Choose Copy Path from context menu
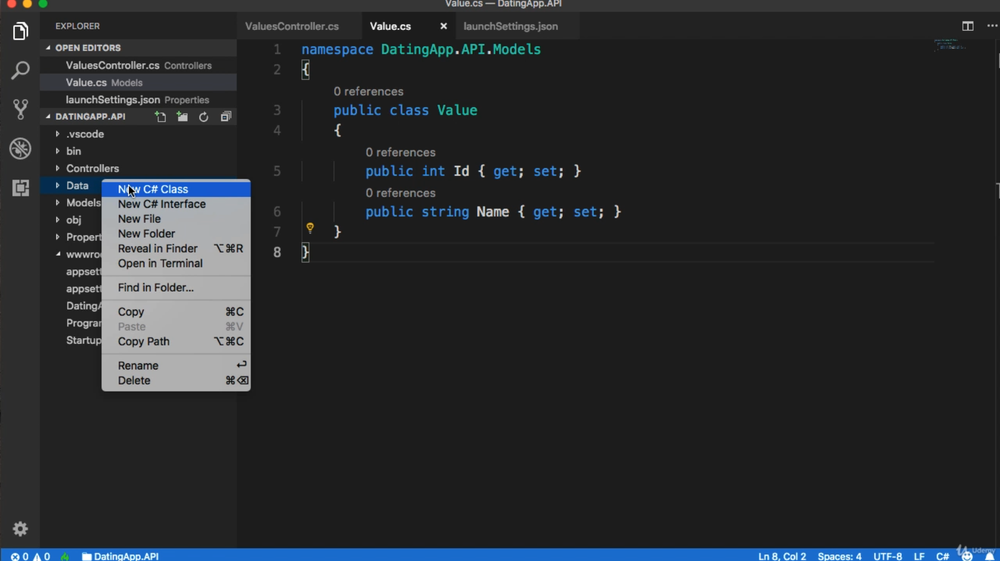 tap(176, 341)
